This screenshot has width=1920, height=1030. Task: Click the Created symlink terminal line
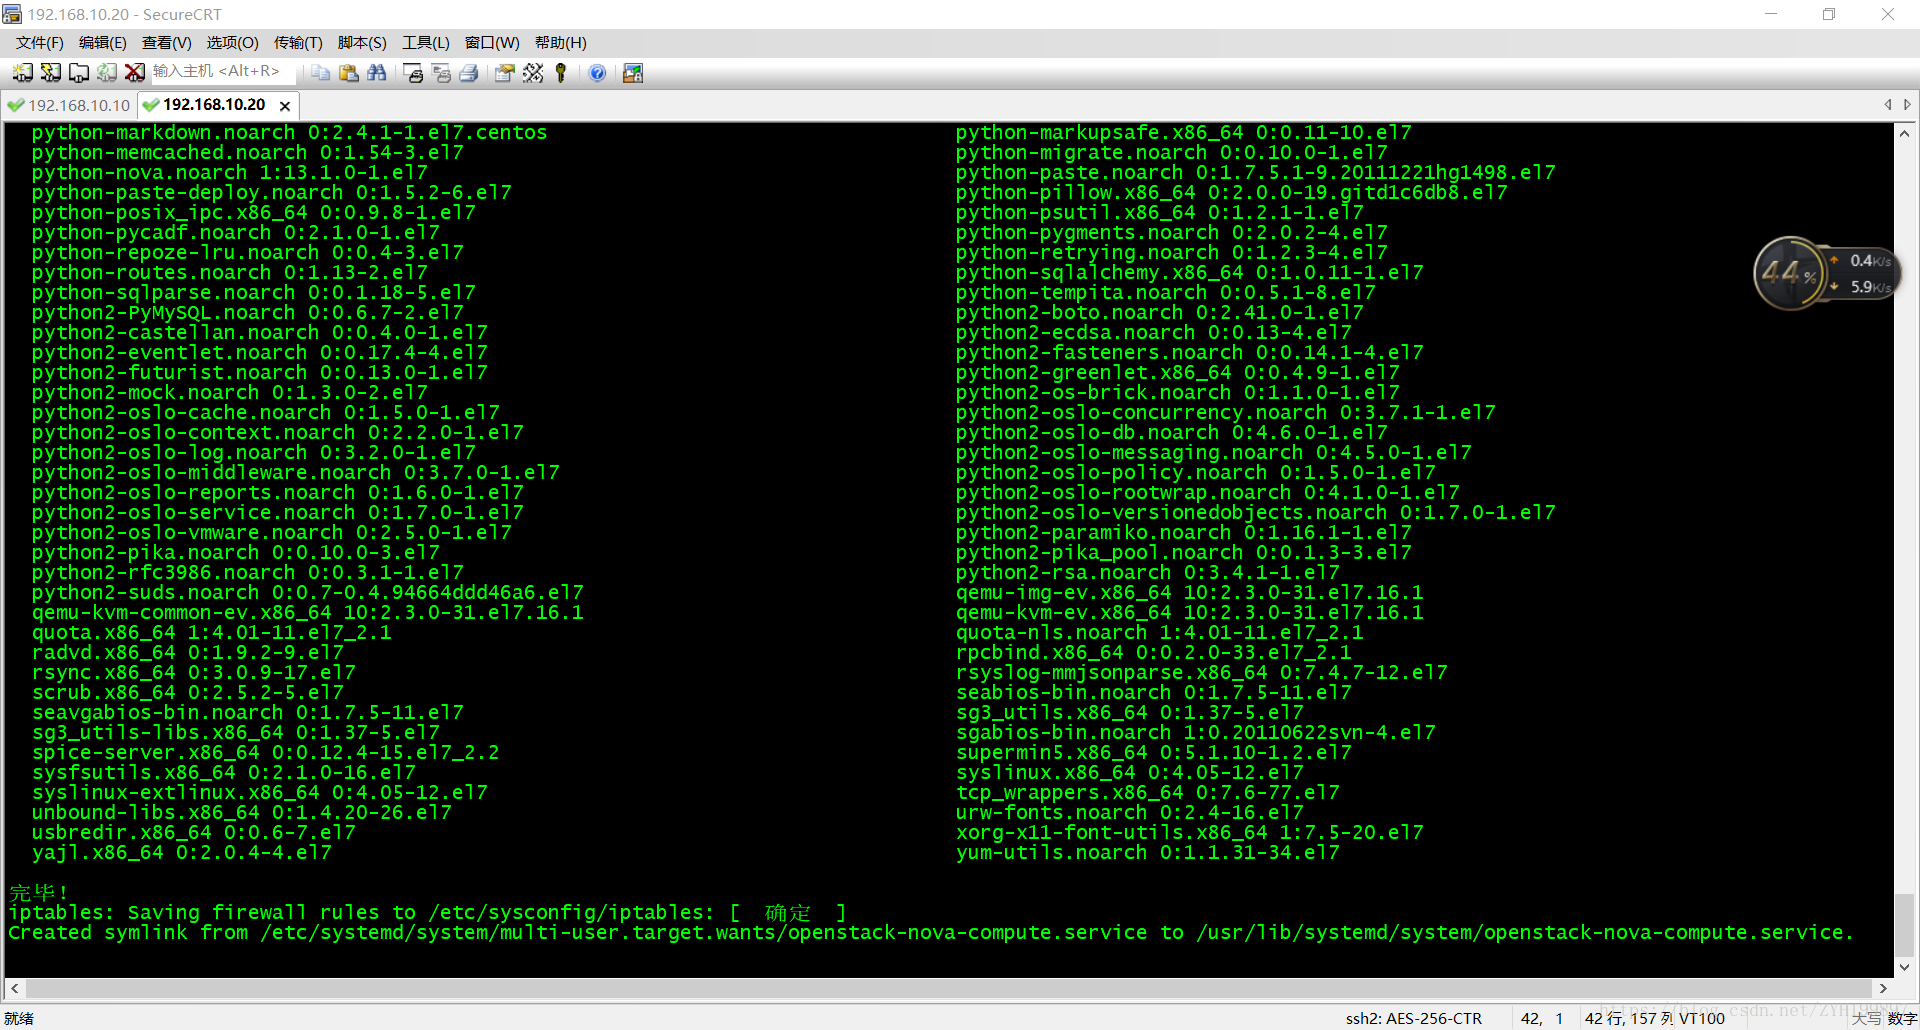931,932
